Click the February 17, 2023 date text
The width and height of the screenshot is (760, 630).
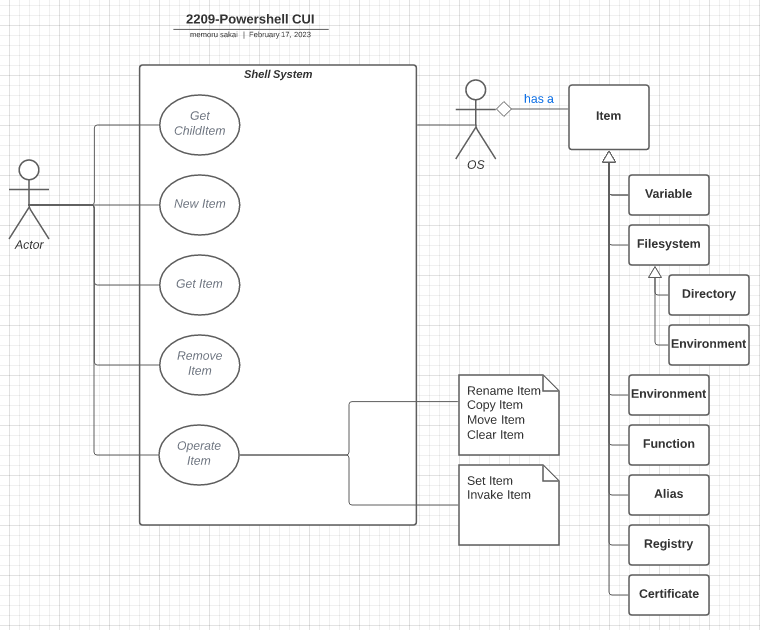tap(280, 34)
